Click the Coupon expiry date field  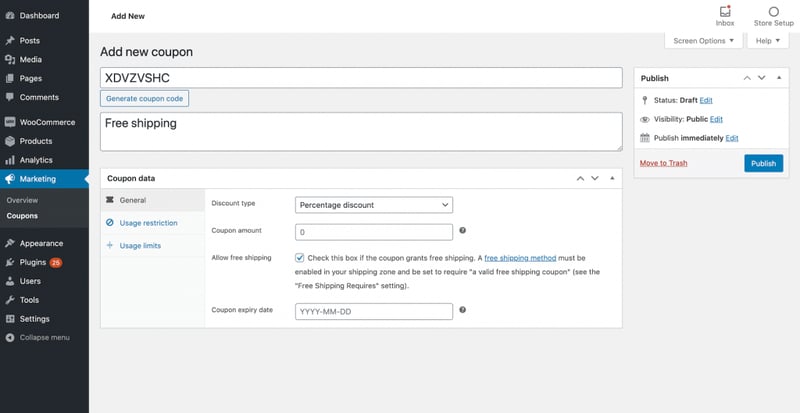(375, 311)
